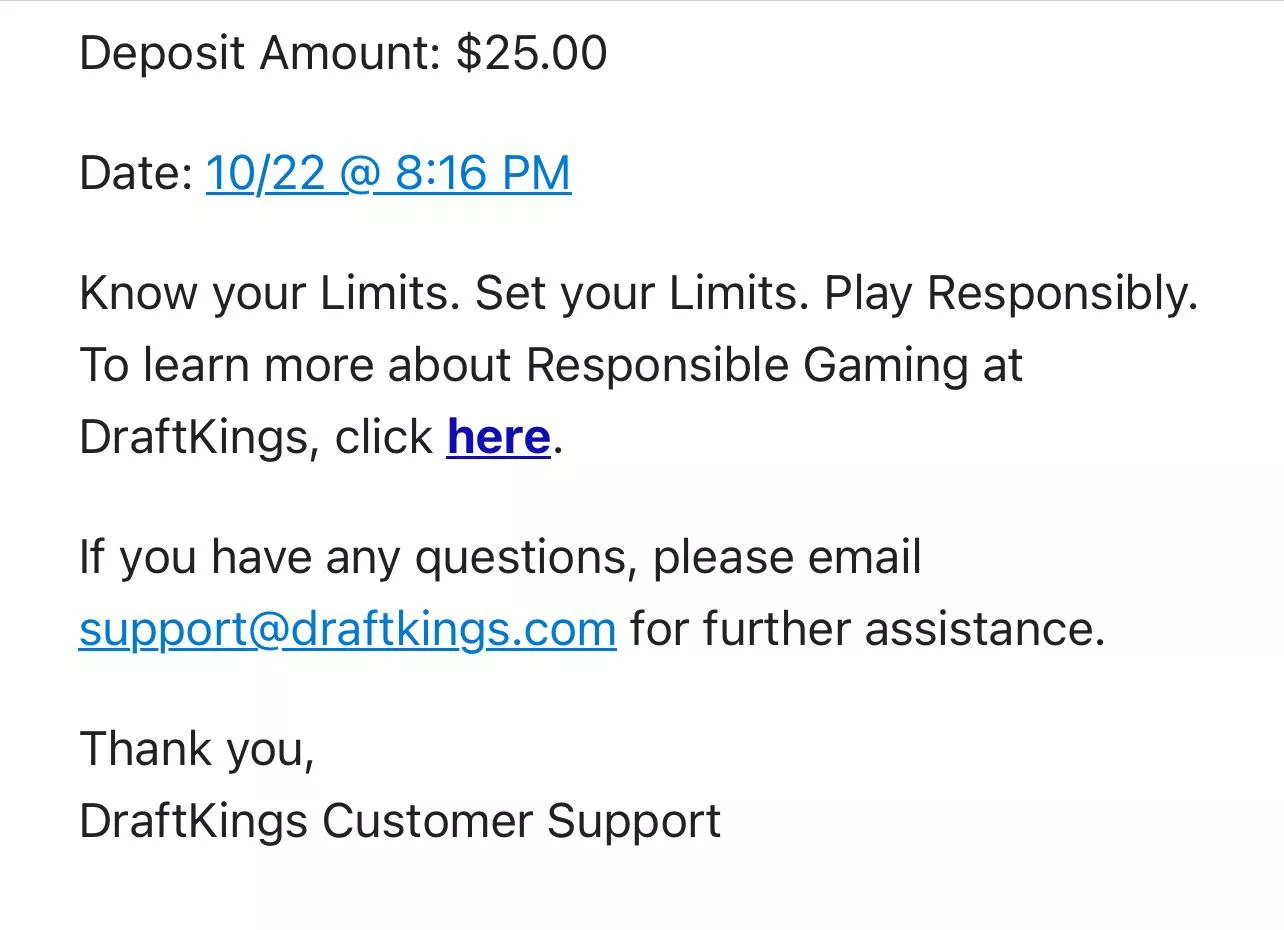Click the "Thank you," closing line
Image resolution: width=1284 pixels, height=930 pixels.
(x=197, y=749)
